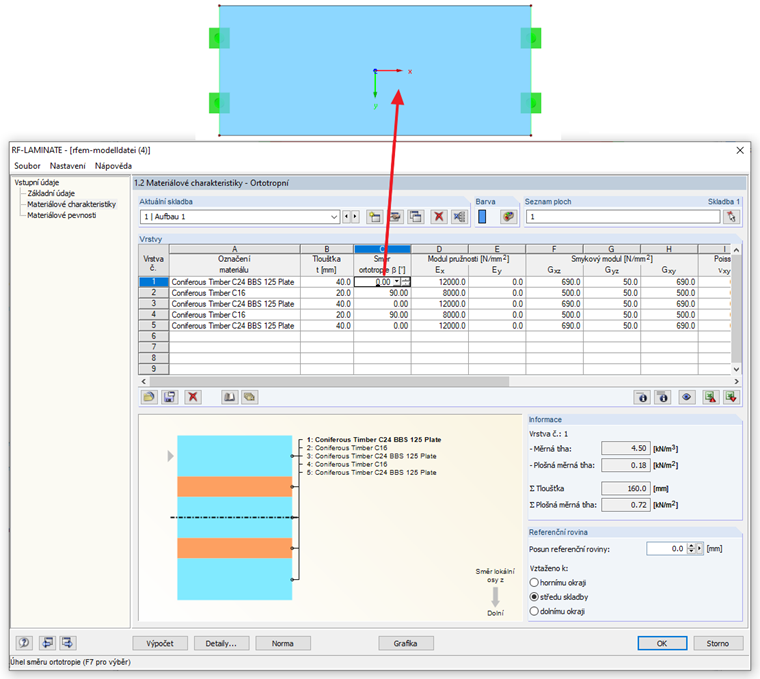Click the spinner of the β cell row 1

[x=406, y=282]
